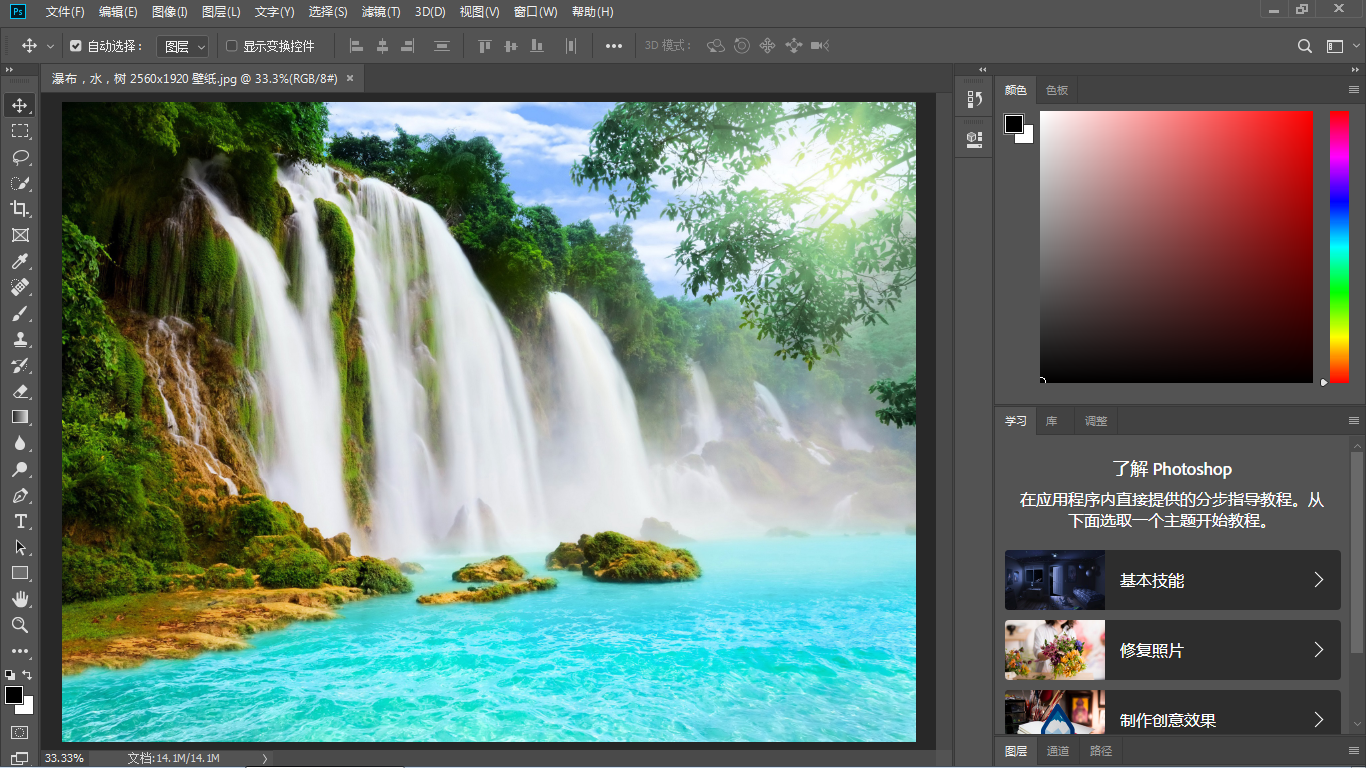
Task: Reset default foreground and background colors
Action: [10, 675]
